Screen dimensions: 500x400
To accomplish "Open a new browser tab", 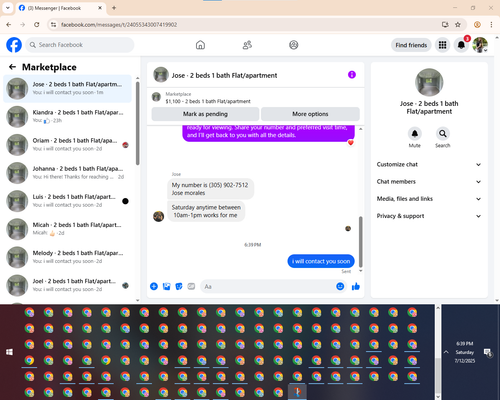I will tap(114, 8).
